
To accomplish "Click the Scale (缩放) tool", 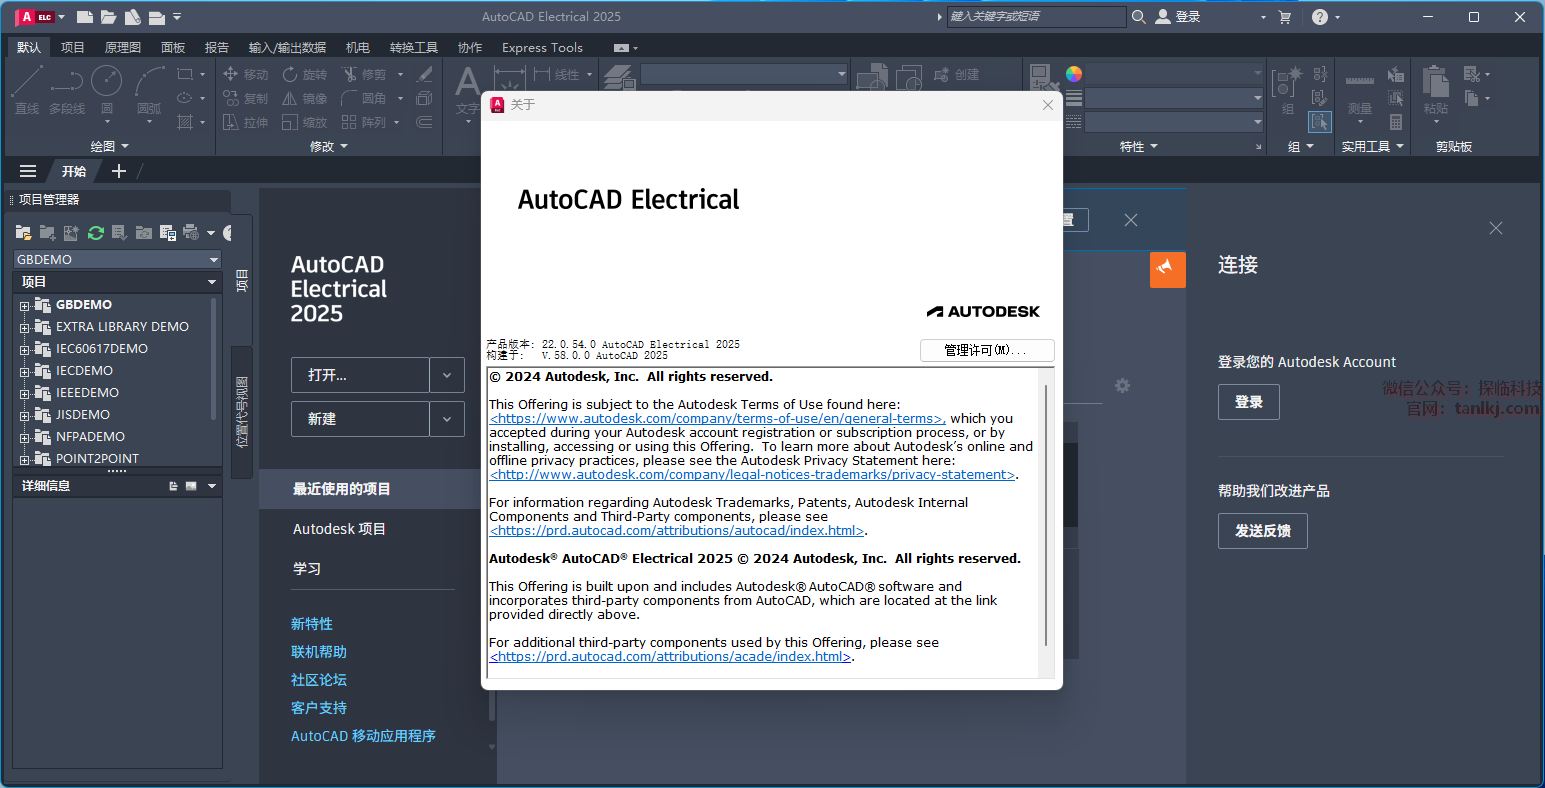I will click(305, 122).
